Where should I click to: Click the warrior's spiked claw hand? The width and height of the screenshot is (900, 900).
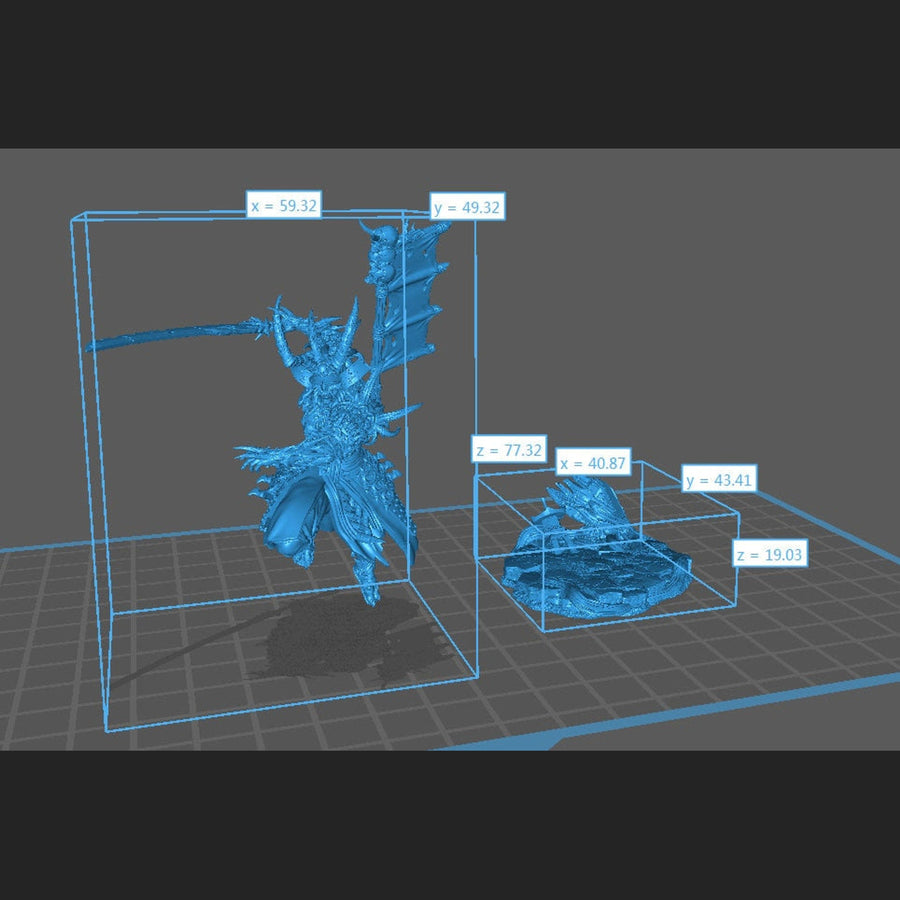coord(255,458)
